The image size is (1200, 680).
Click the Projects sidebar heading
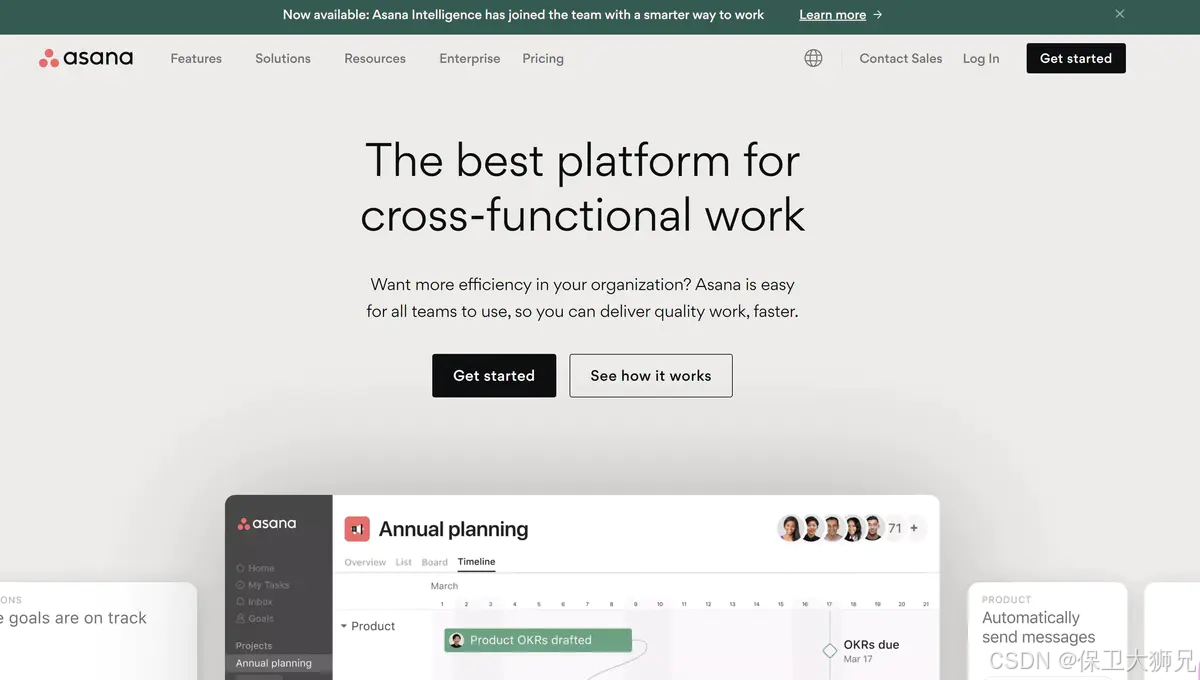254,646
